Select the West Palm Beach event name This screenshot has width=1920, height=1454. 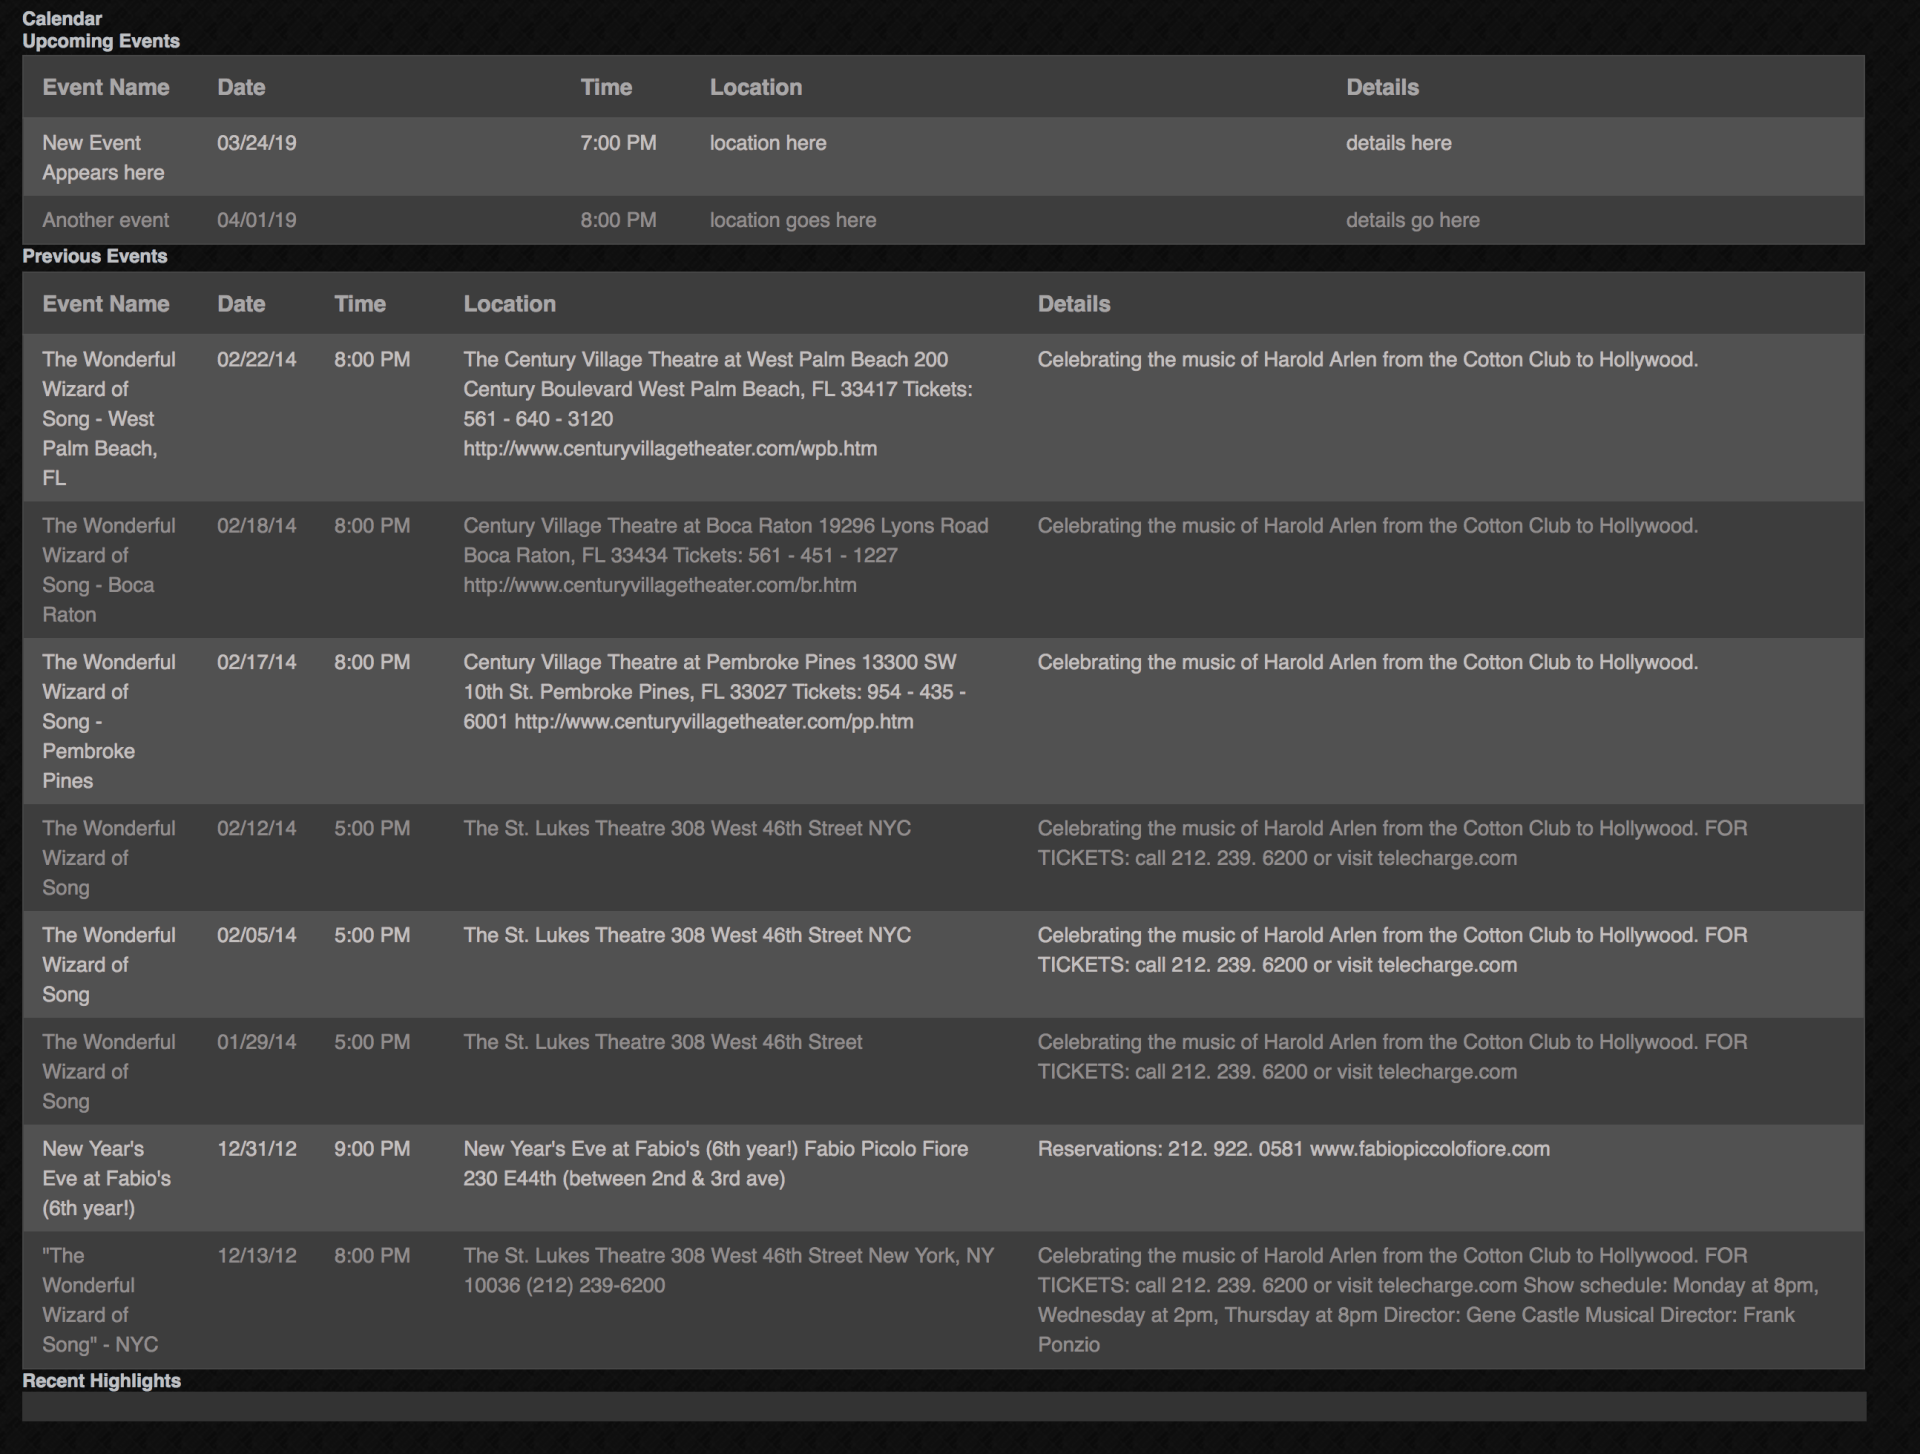click(109, 418)
